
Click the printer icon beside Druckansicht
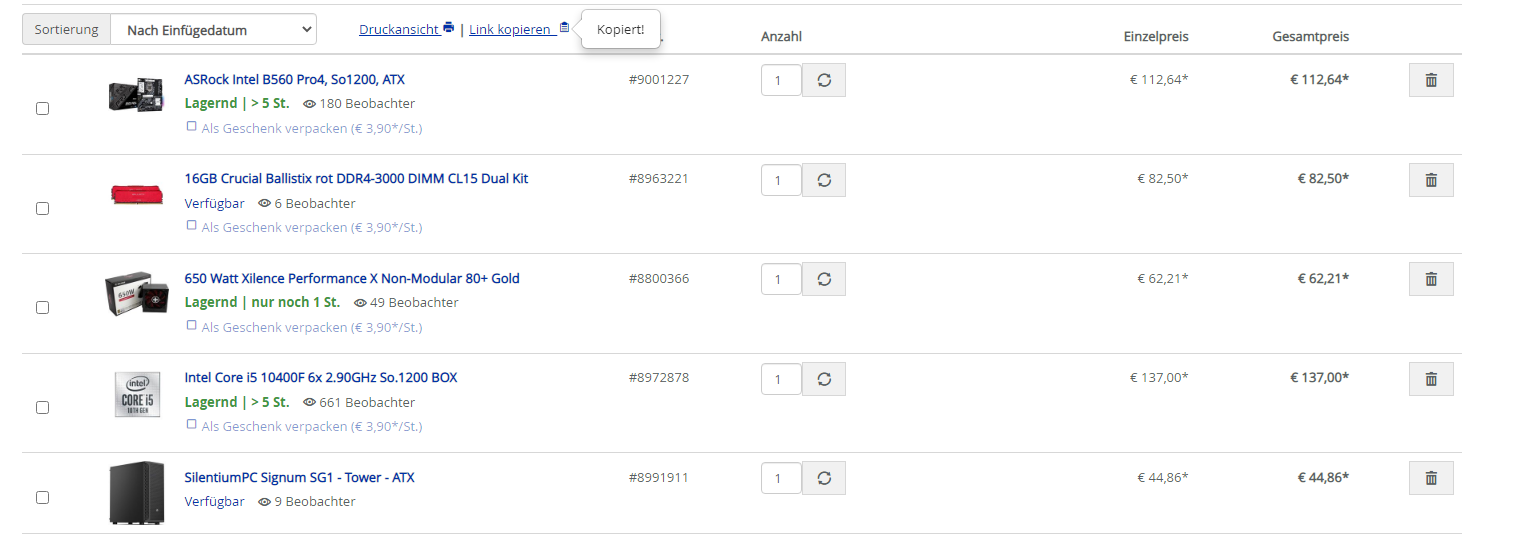click(x=449, y=28)
